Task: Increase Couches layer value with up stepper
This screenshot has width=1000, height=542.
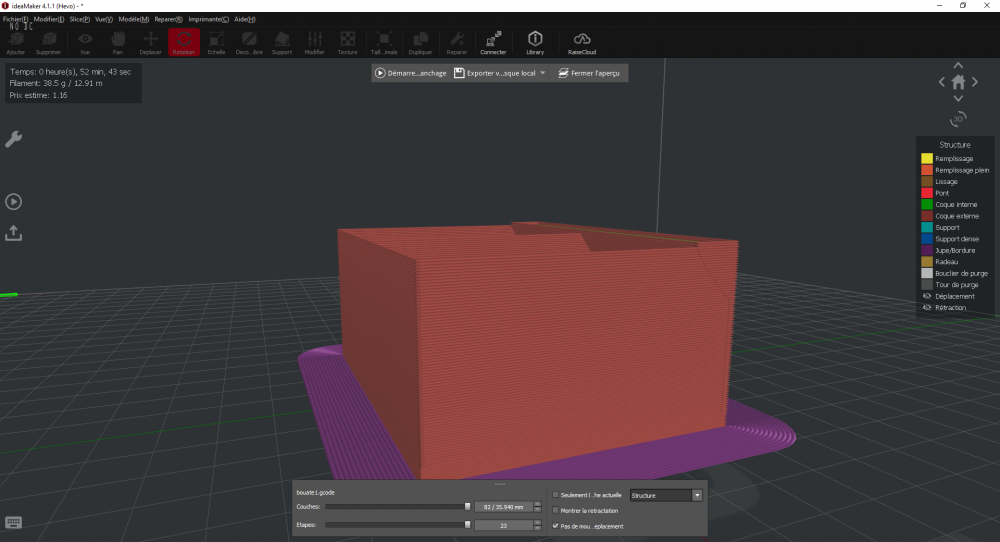Action: (x=538, y=504)
